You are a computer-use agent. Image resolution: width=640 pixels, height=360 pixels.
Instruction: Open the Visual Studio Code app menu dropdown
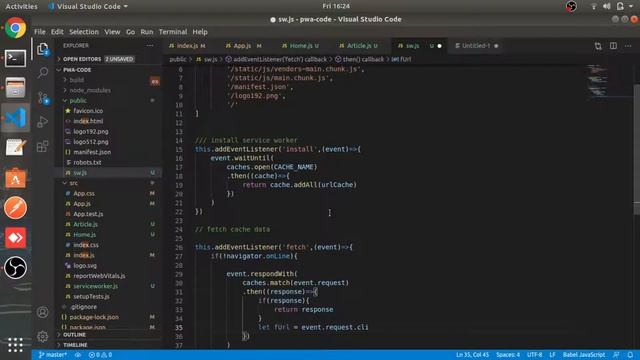pyautogui.click(x=88, y=7)
